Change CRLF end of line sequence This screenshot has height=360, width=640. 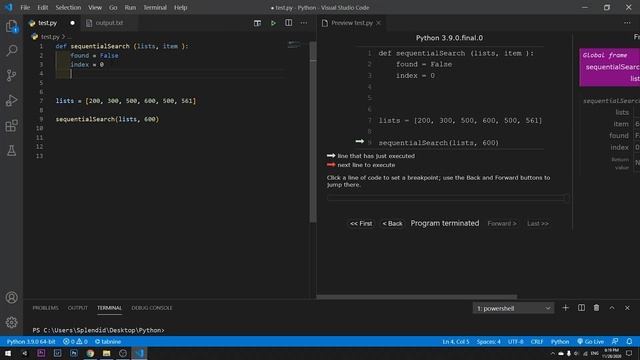tap(537, 342)
